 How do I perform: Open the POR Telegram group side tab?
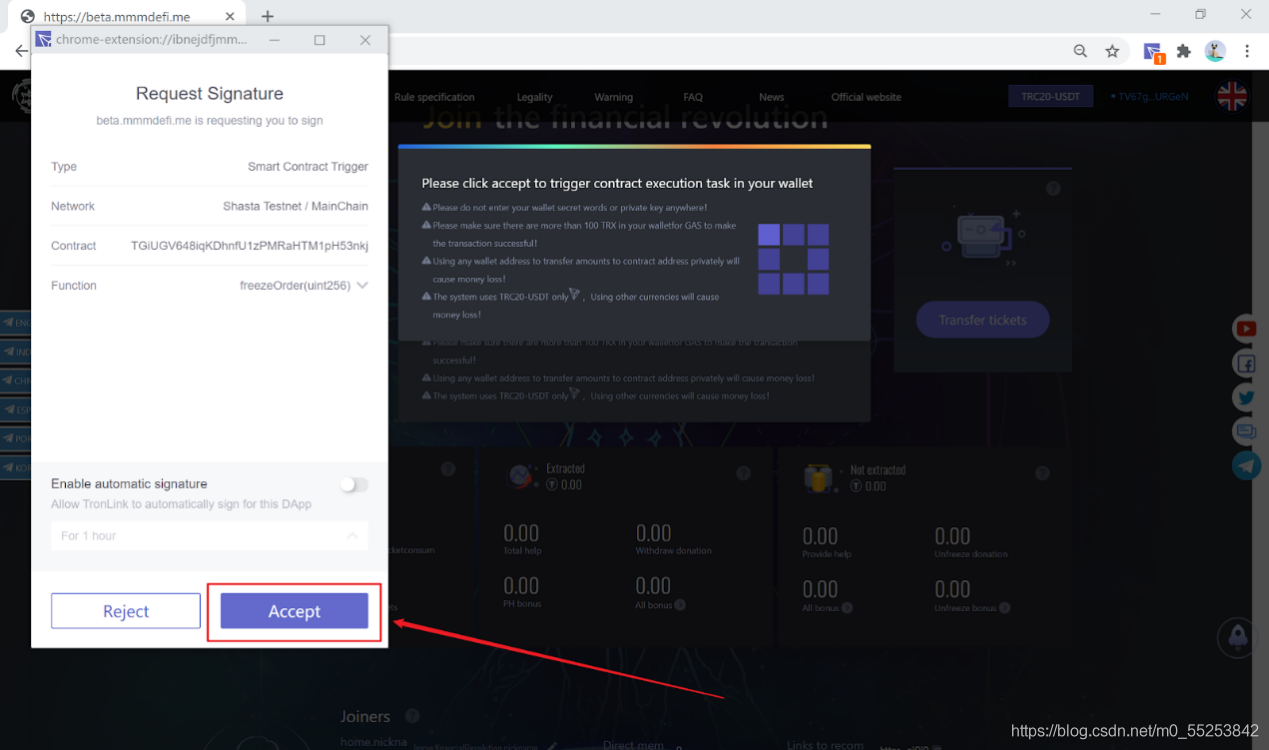point(15,439)
